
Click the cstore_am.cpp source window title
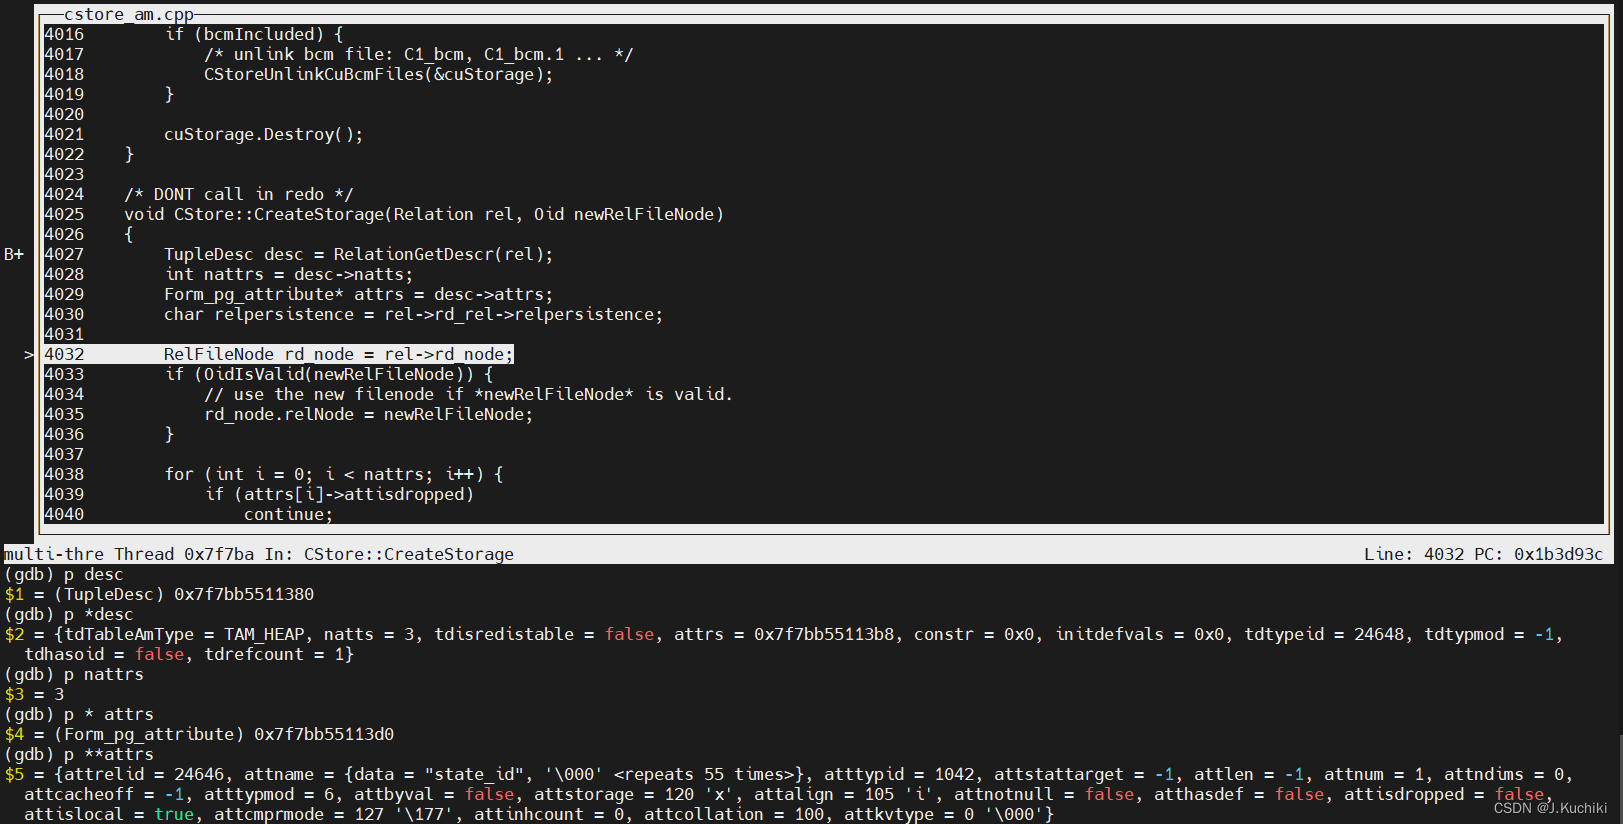coord(129,14)
